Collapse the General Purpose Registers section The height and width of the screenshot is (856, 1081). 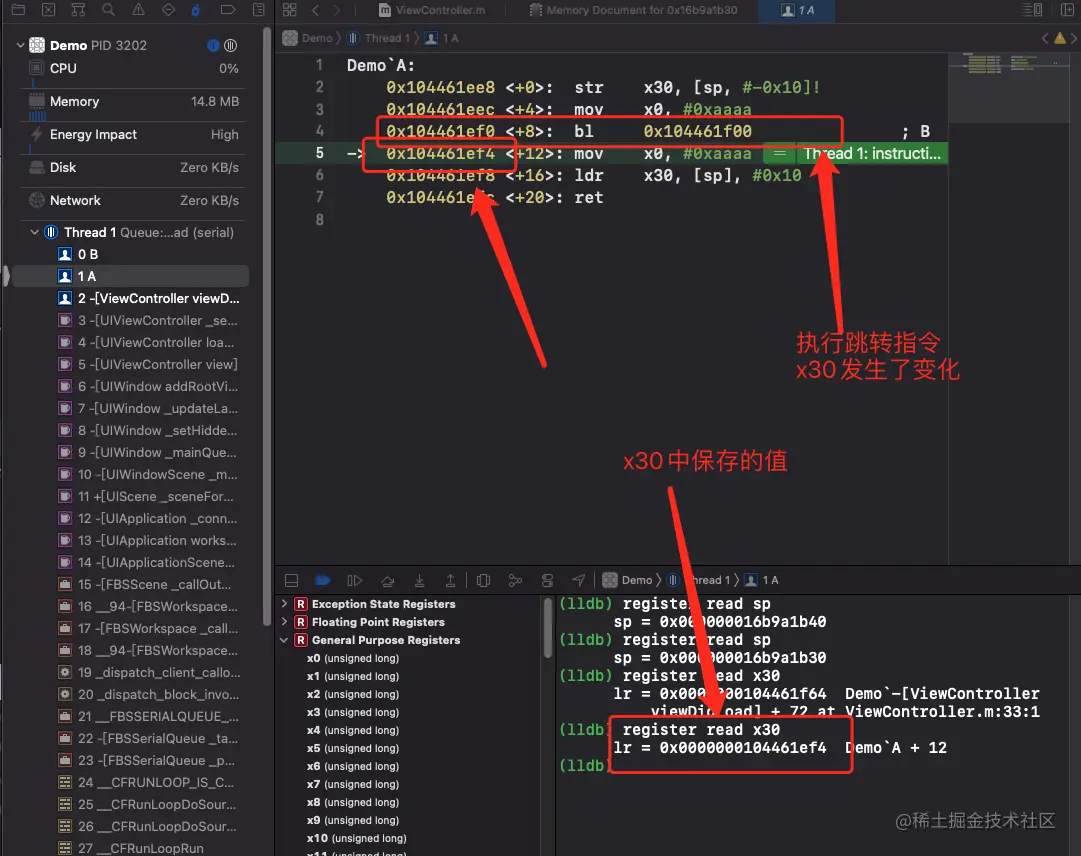[x=285, y=640]
